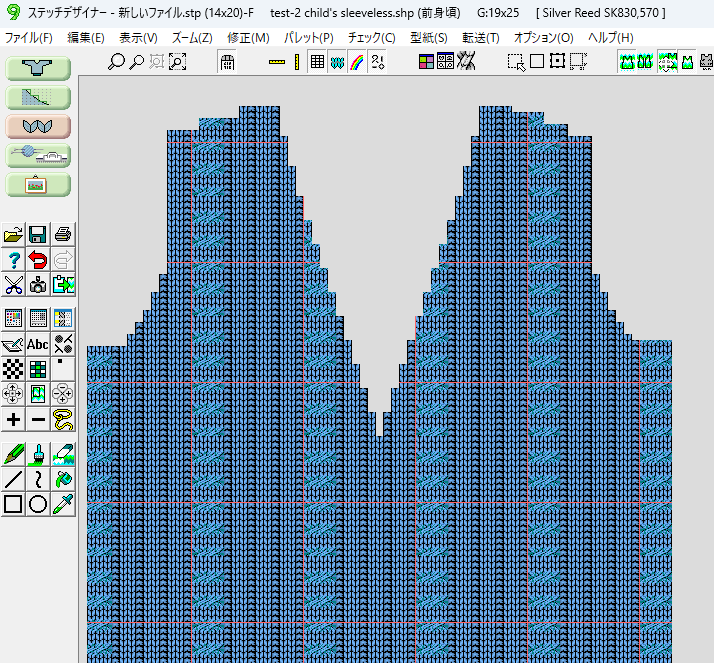Image resolution: width=714 pixels, height=663 pixels.
Task: Expand the ズーム(Z) menu
Action: pyautogui.click(x=191, y=37)
